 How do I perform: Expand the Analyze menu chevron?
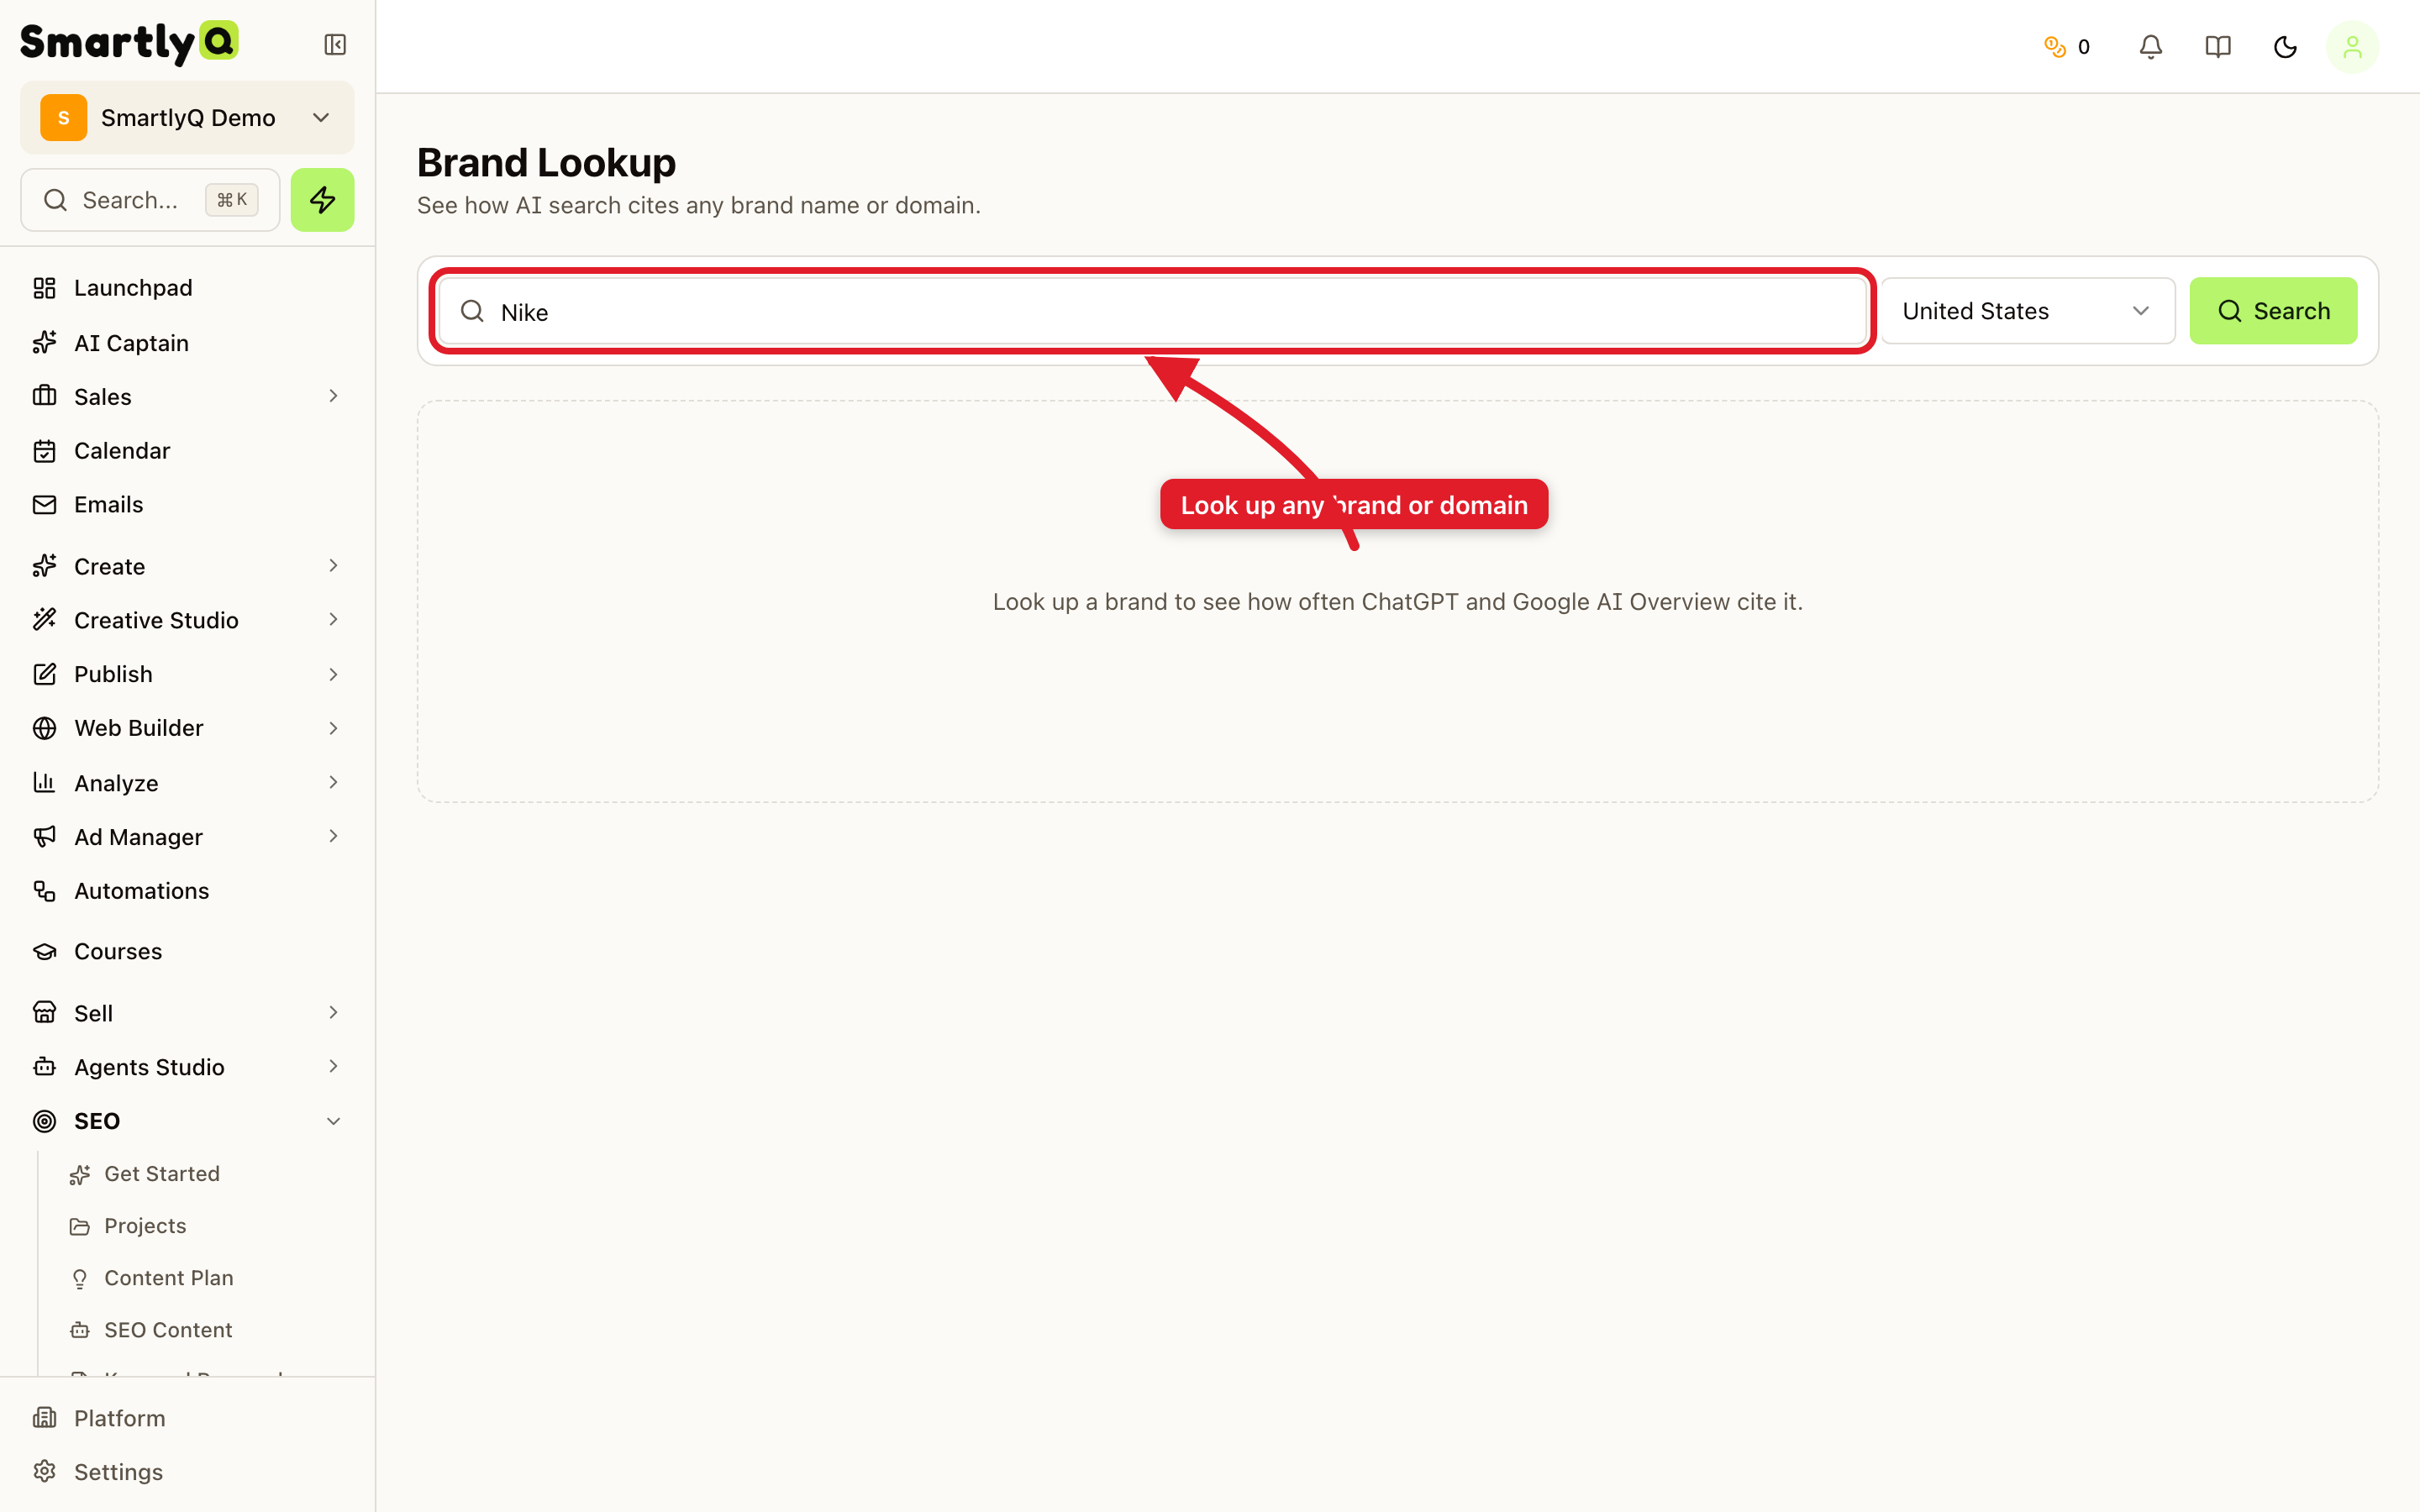pyautogui.click(x=333, y=782)
